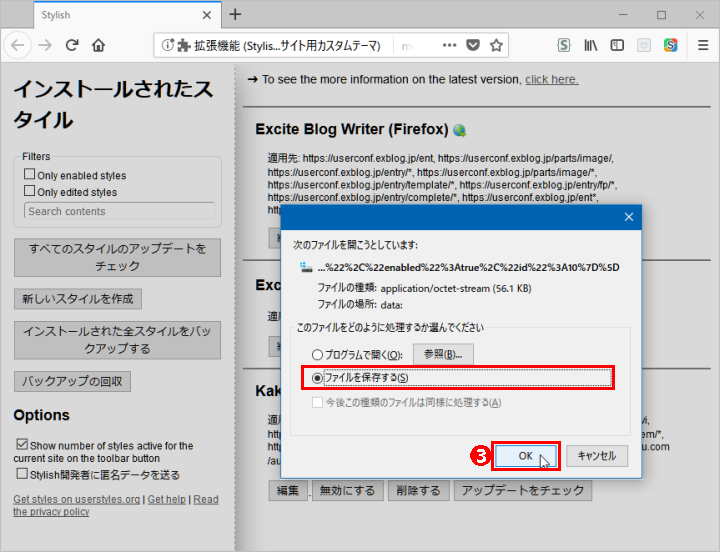Toggle the sidebar view icon
Viewport: 720px width, 552px height.
617,45
